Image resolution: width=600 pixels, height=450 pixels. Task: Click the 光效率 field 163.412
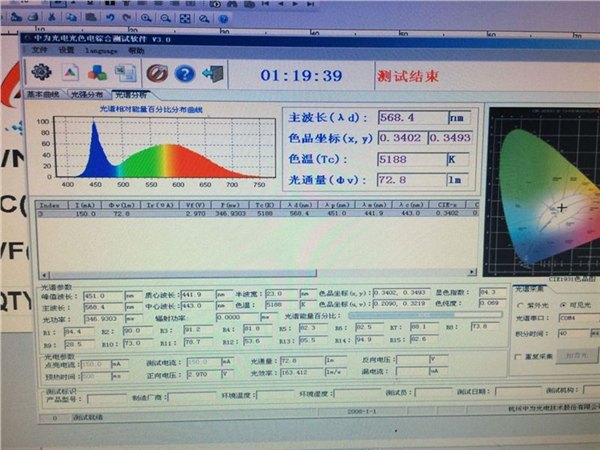pos(302,372)
